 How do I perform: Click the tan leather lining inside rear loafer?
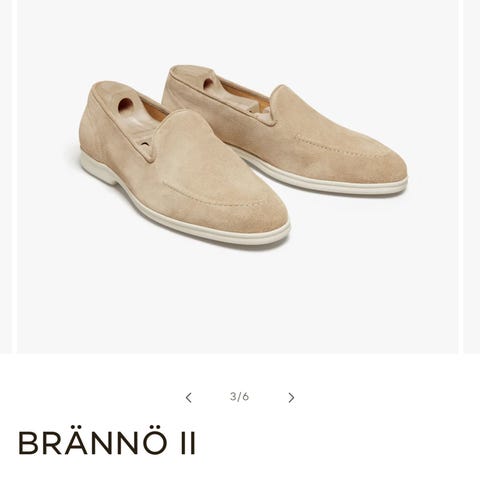click(243, 92)
